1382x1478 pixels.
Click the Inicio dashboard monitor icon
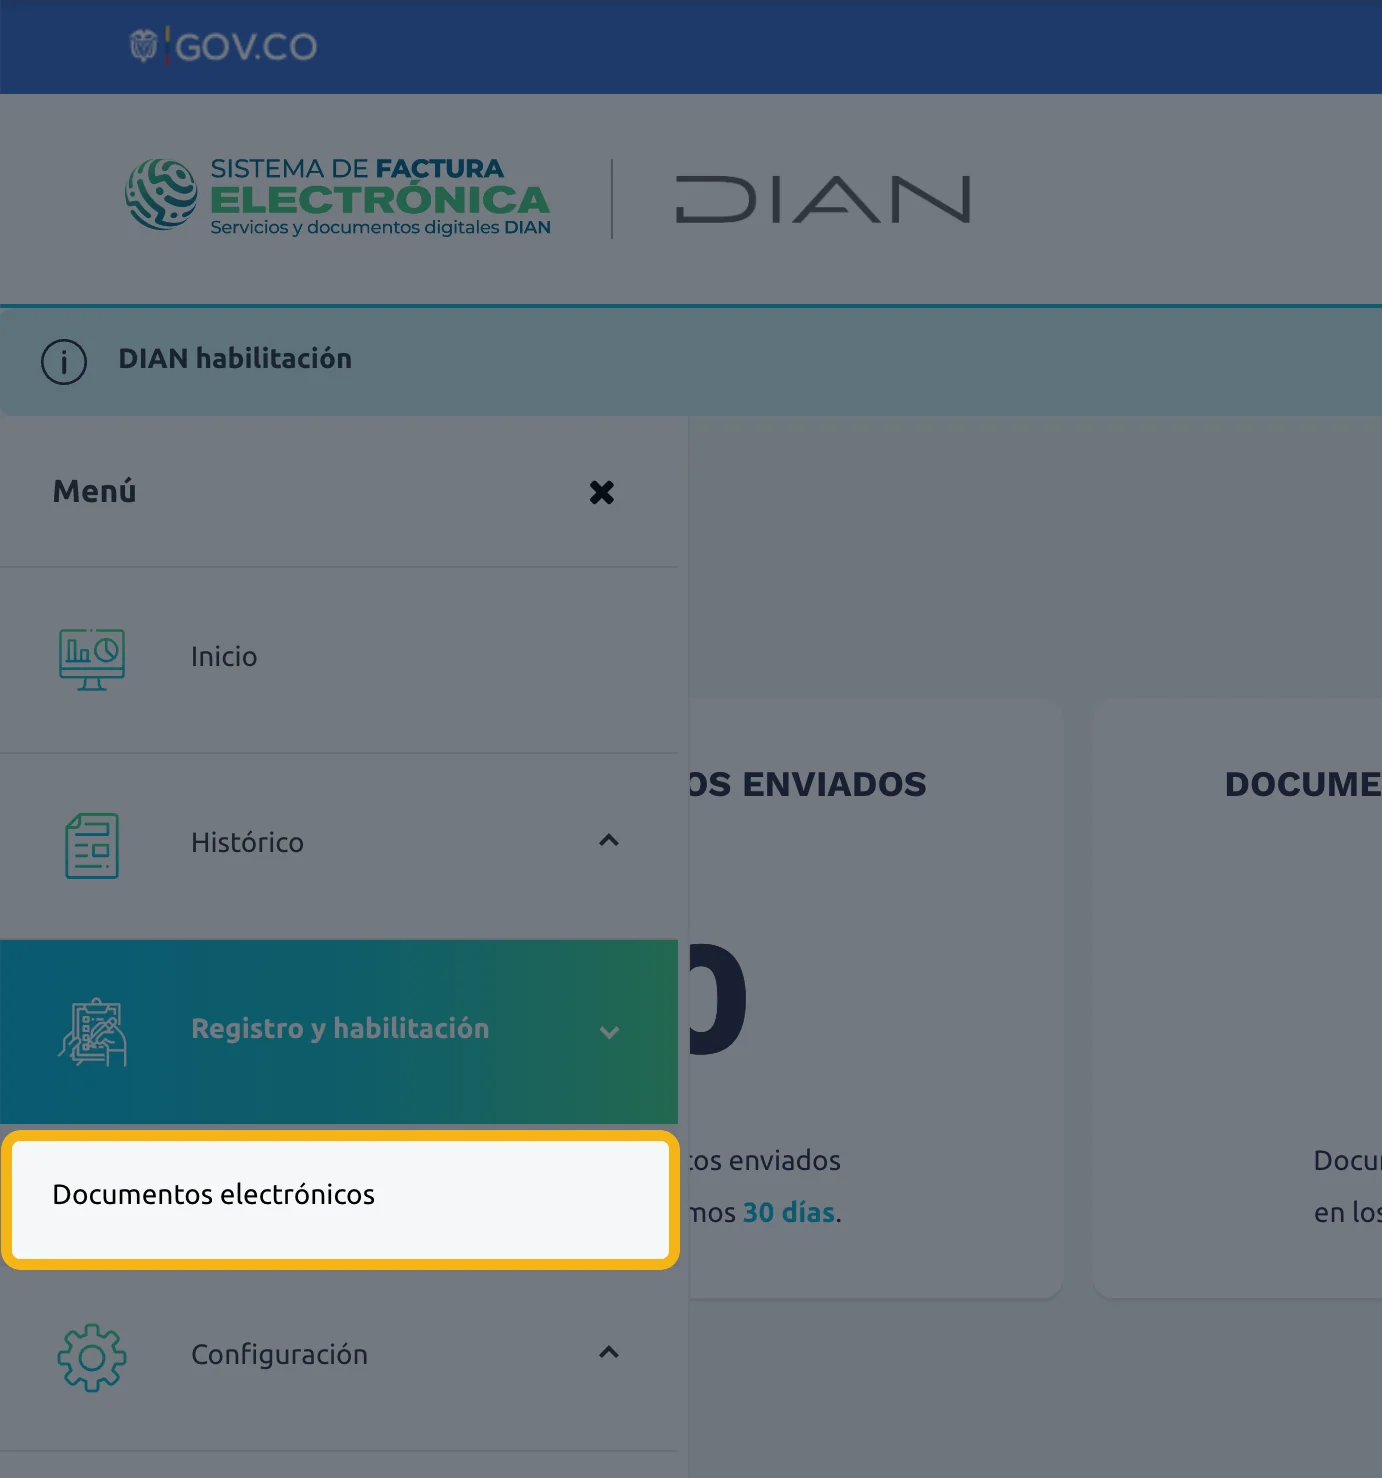(x=92, y=659)
